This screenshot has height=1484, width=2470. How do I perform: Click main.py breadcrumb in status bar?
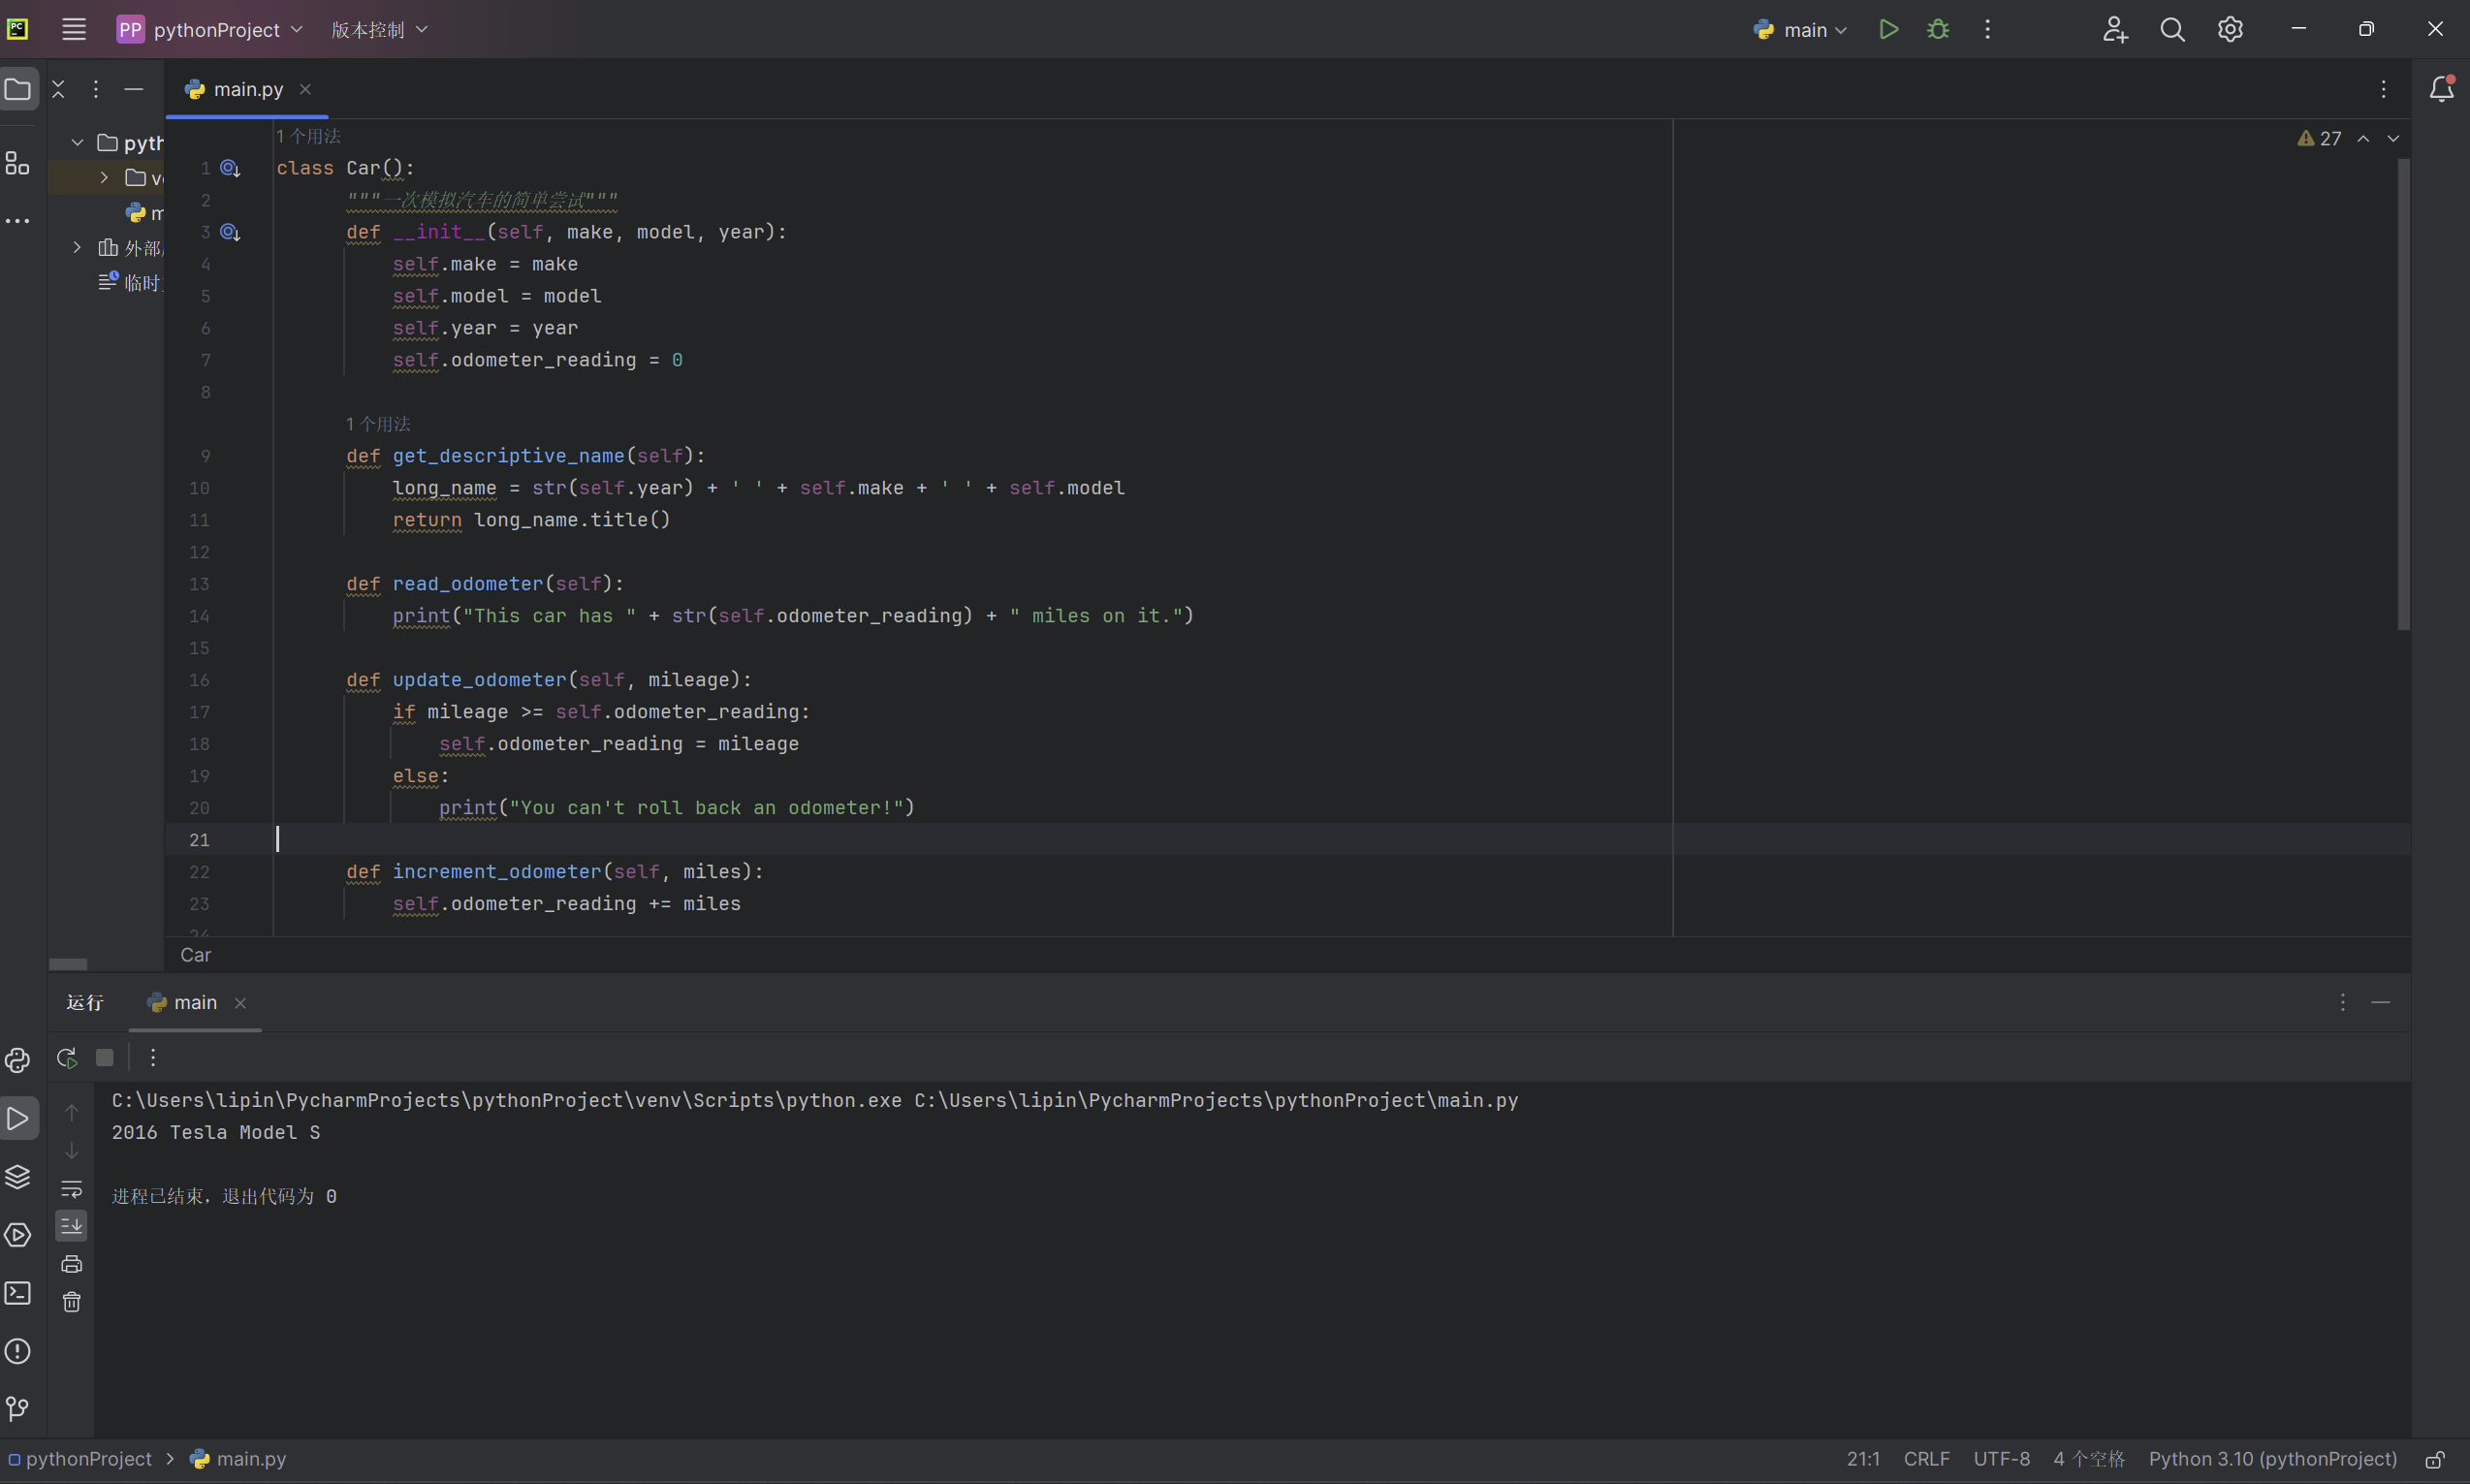tap(238, 1459)
